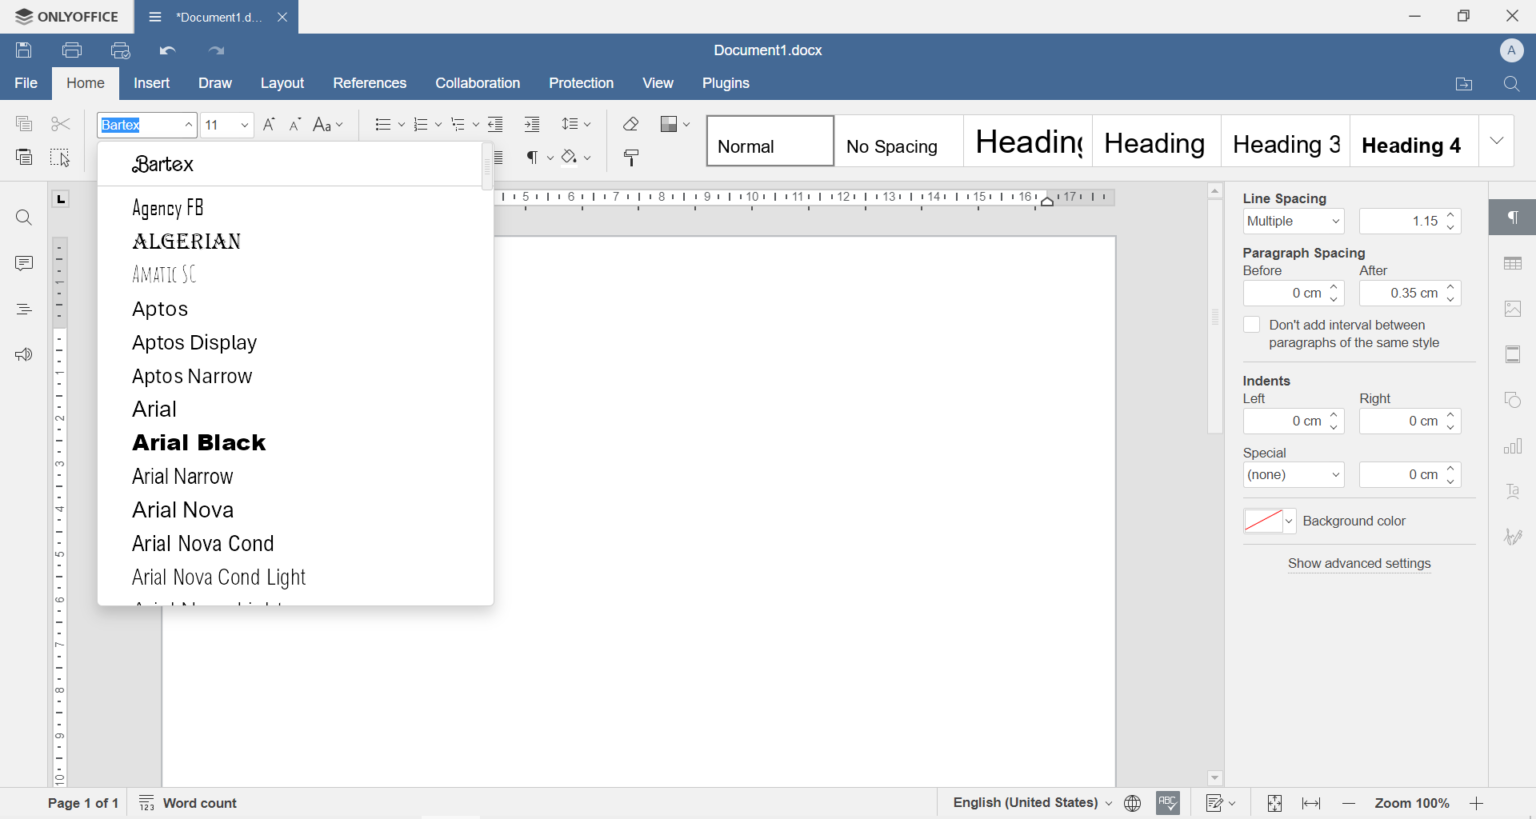The width and height of the screenshot is (1536, 819).
Task: Click the Copy Style paint roller icon
Action: coord(632,158)
